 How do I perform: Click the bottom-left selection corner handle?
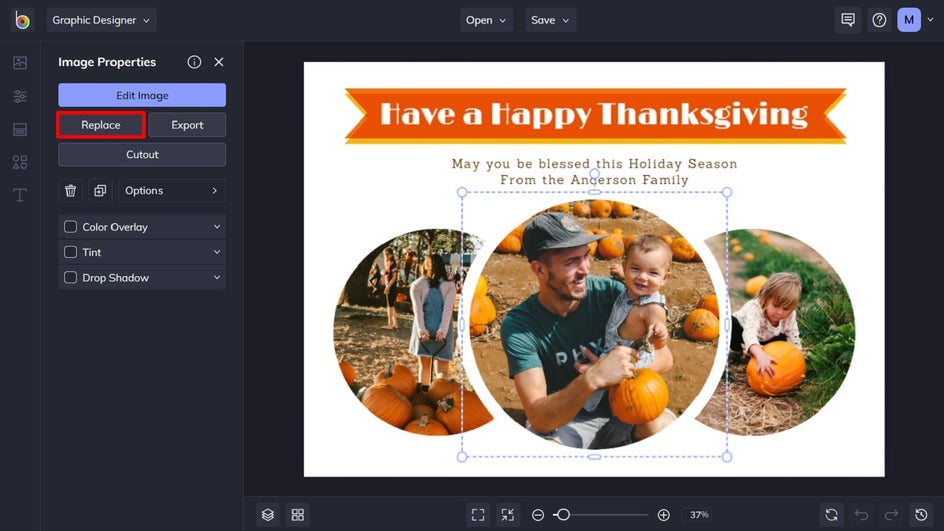coord(462,457)
